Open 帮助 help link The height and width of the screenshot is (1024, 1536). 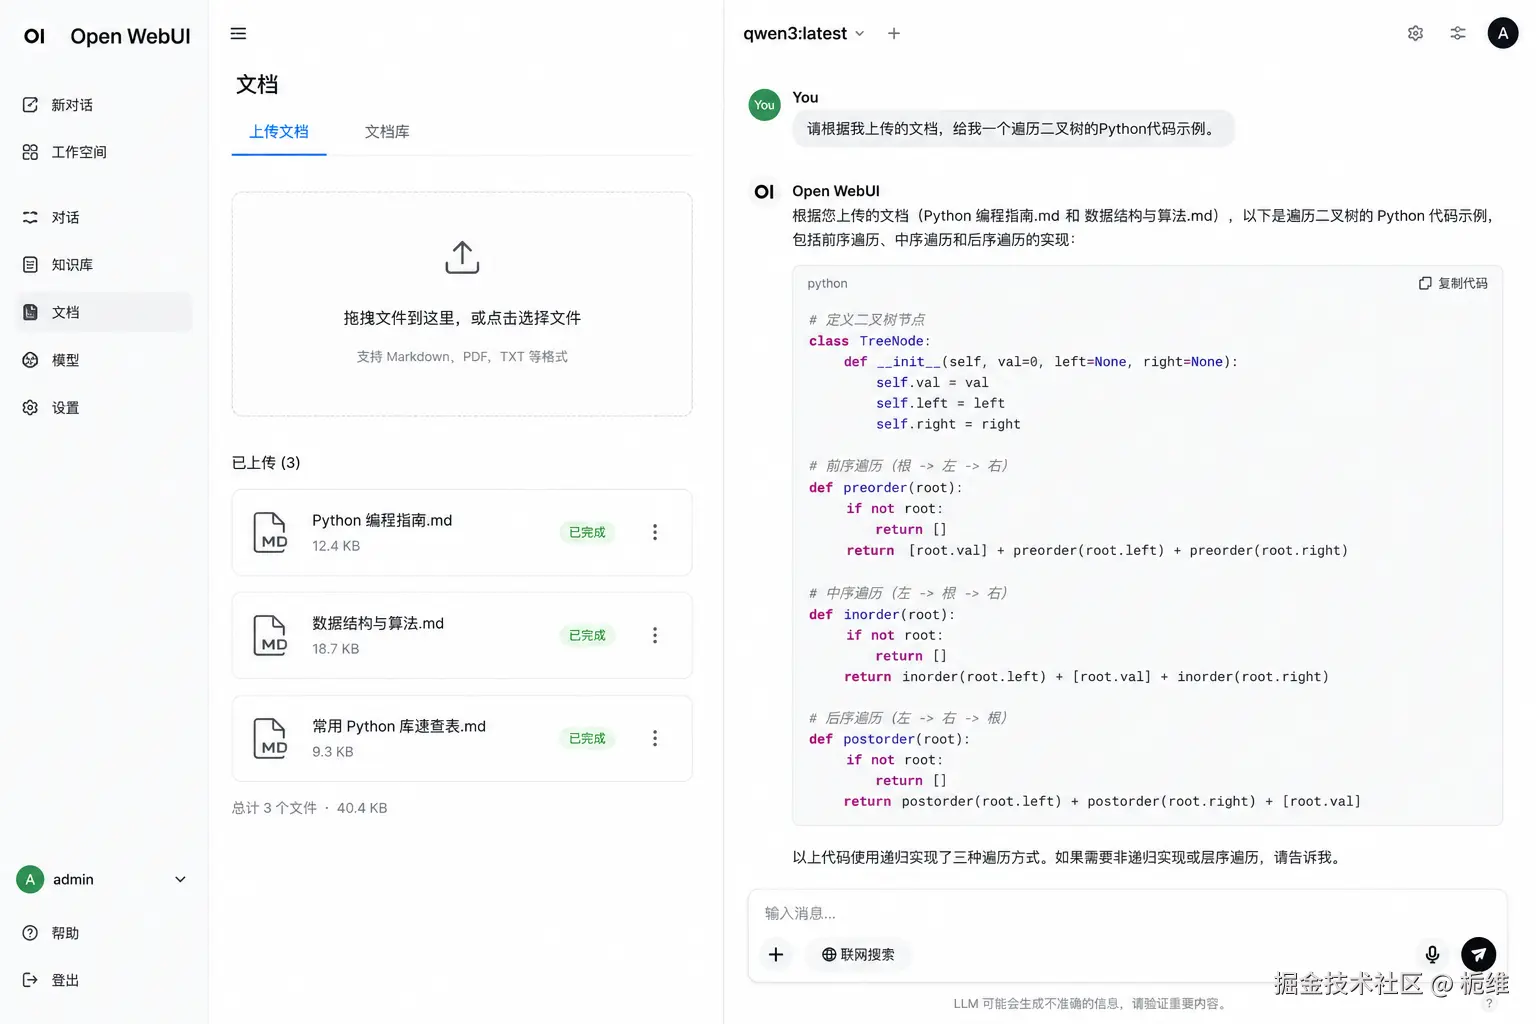pos(65,933)
